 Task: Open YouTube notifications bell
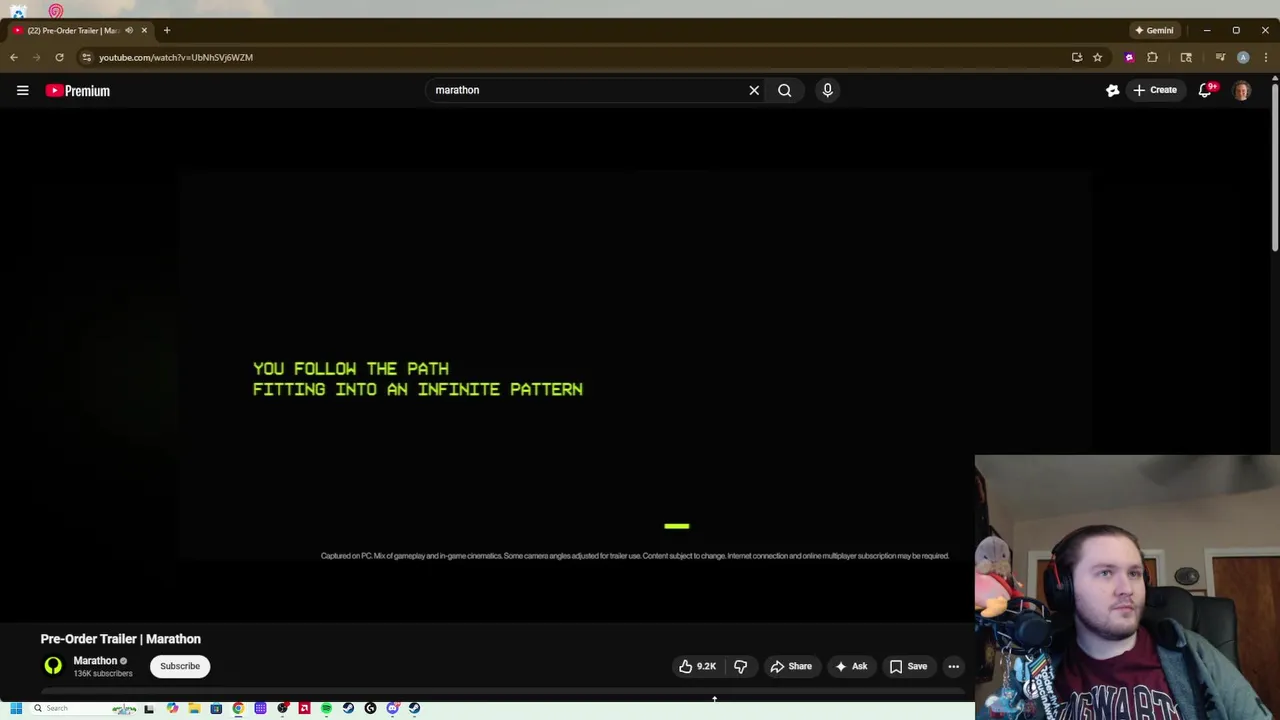tap(1206, 90)
